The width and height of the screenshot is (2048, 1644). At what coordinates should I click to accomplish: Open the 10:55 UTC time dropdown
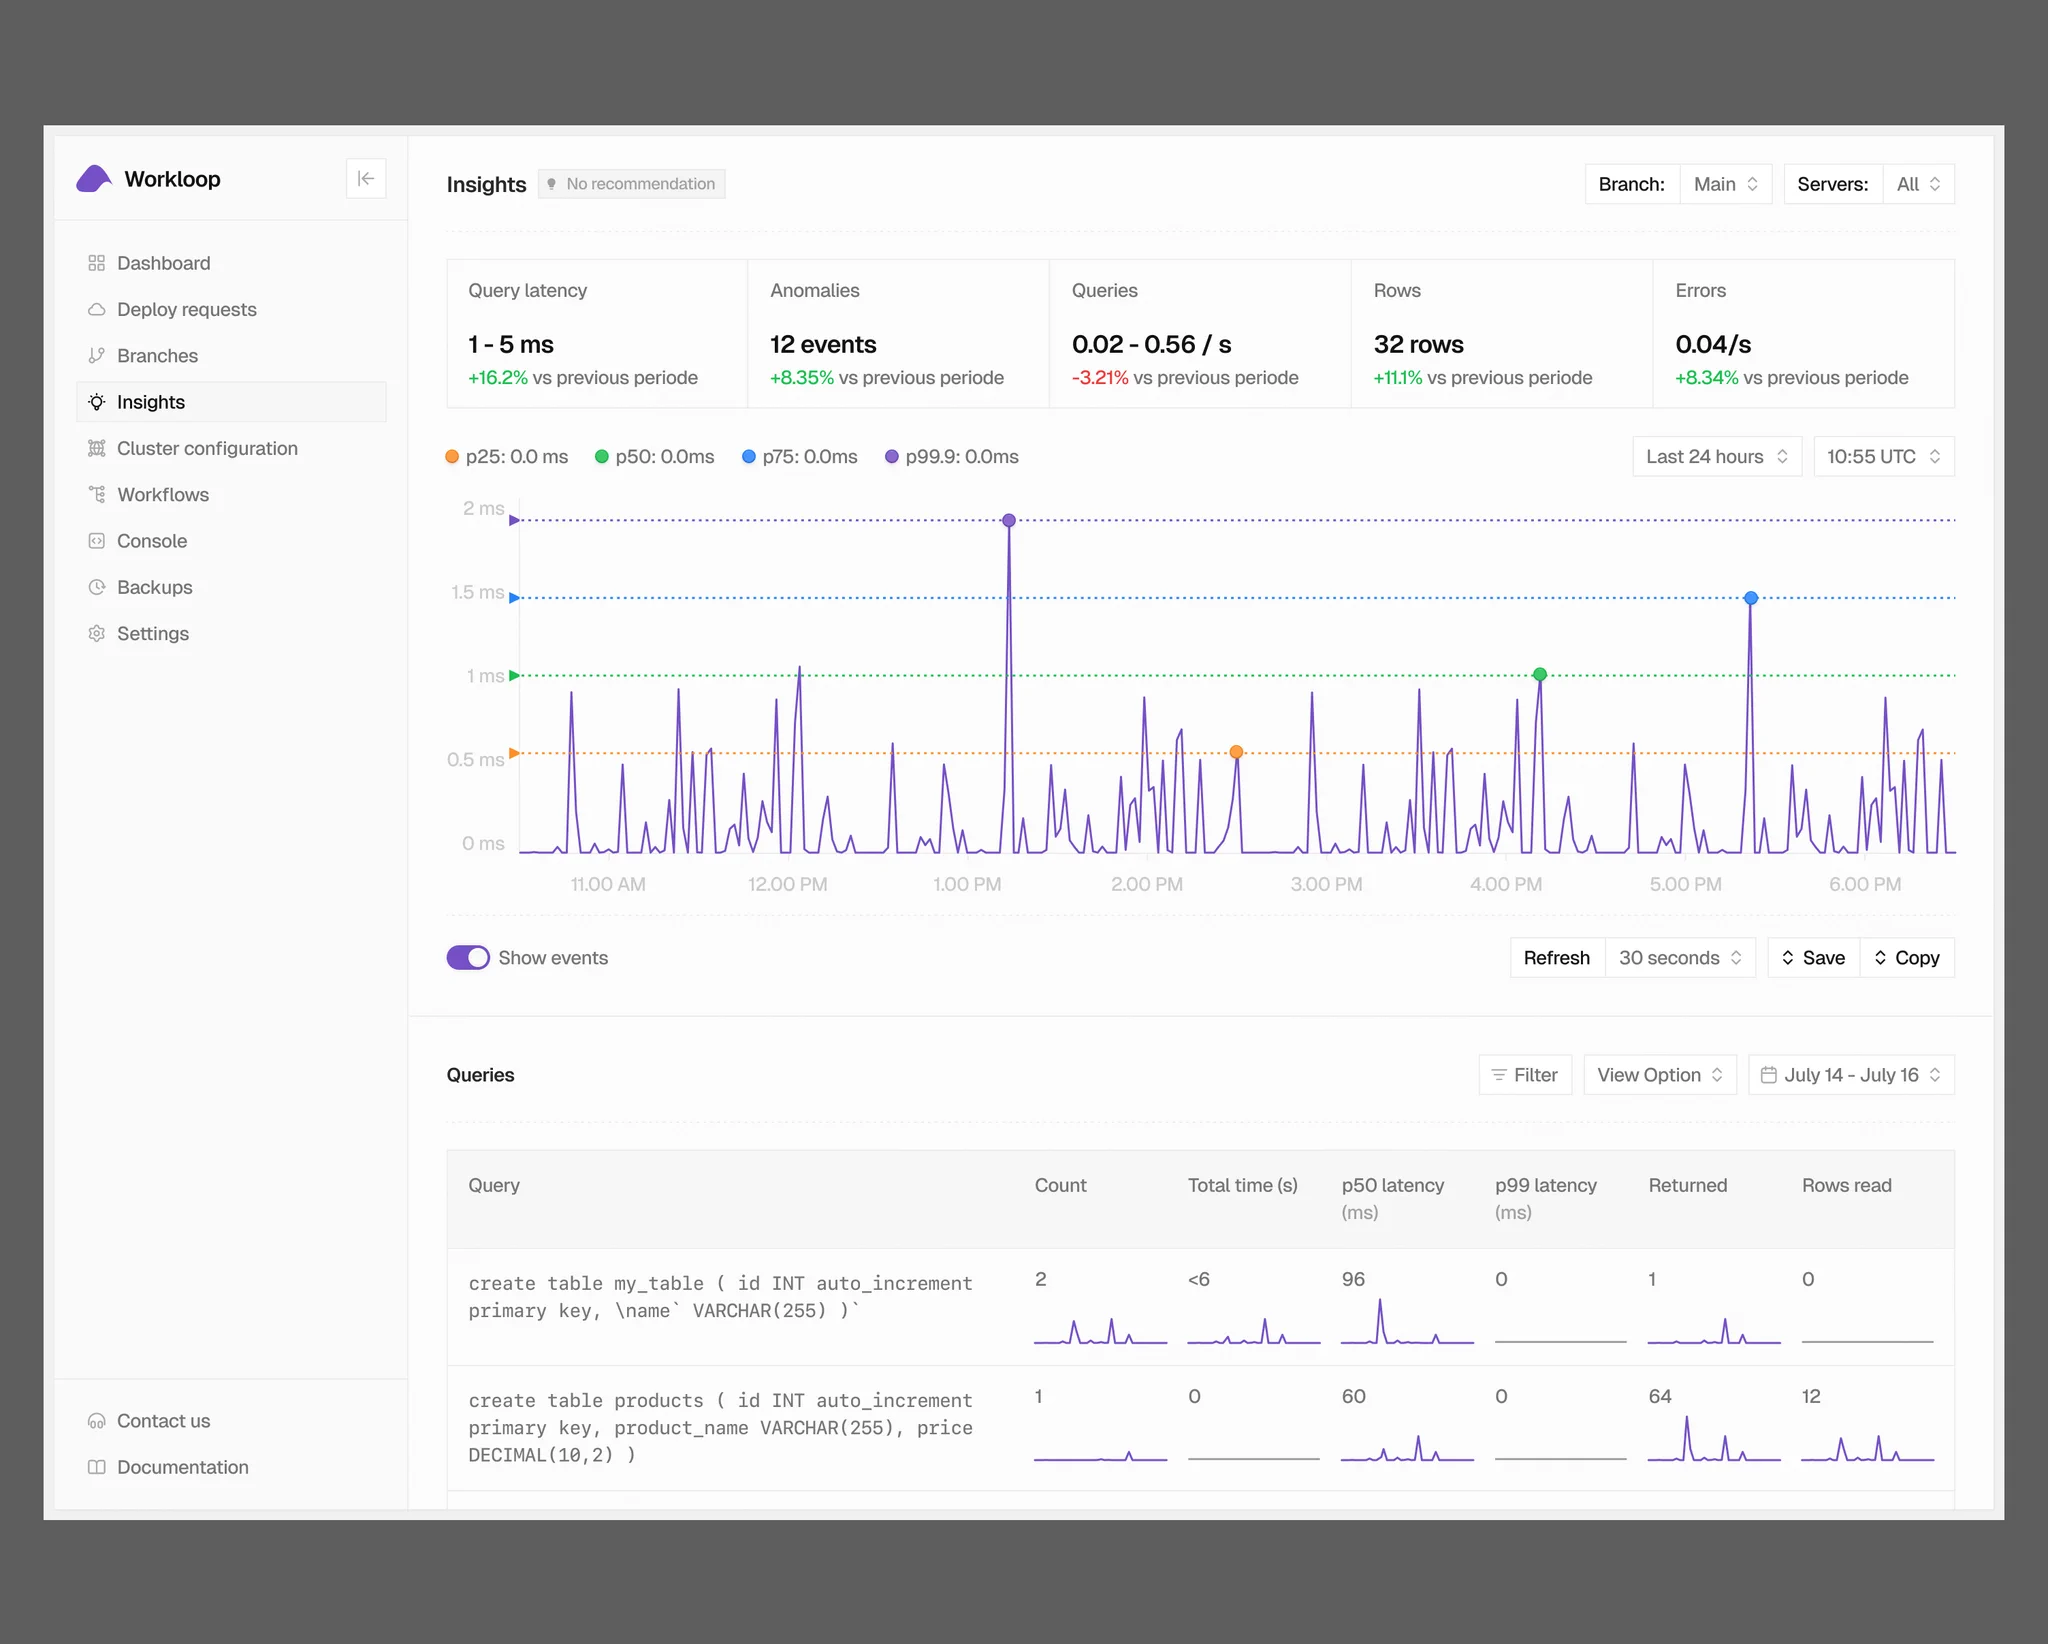click(1884, 457)
